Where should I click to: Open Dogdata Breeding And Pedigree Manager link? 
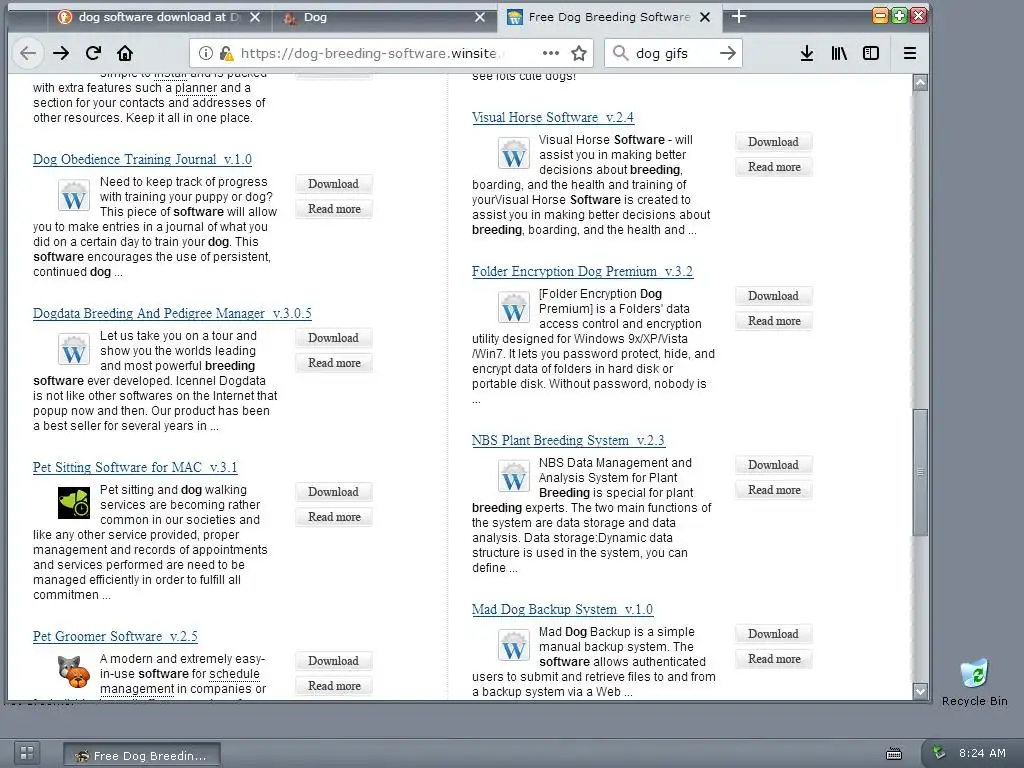click(172, 313)
